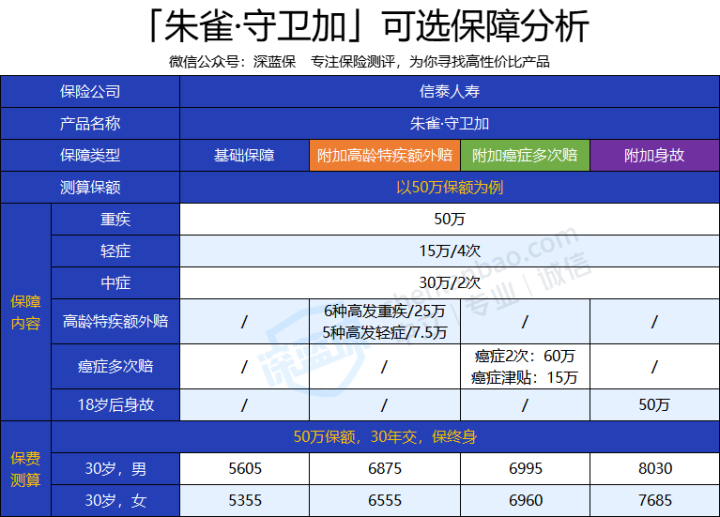
Task: Click the purple 附加身故 header
Action: (654, 156)
